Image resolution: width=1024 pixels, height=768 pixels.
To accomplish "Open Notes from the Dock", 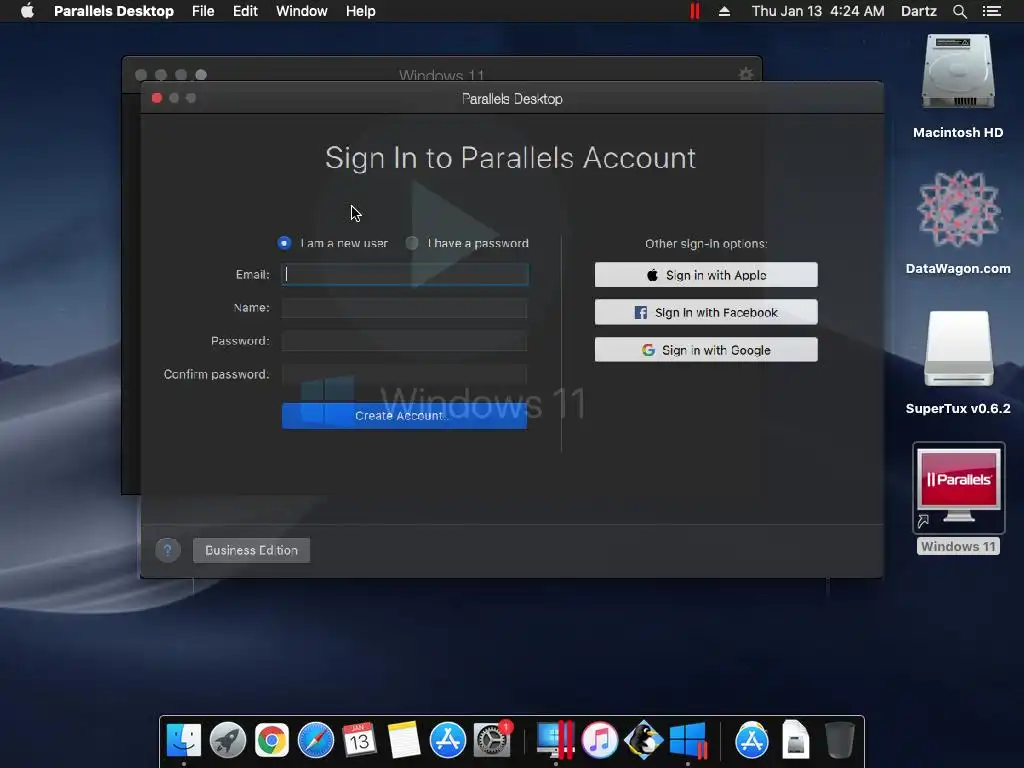I will tap(404, 741).
